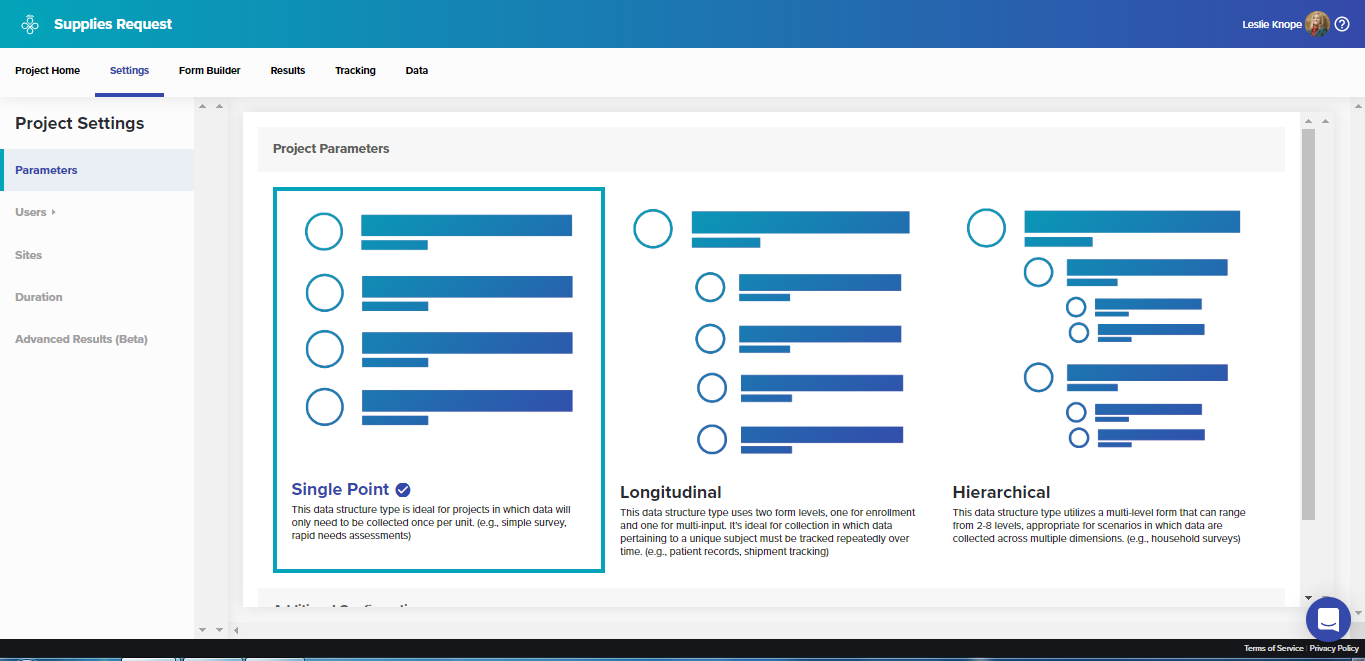Click the Project Settings heading
The width and height of the screenshot is (1365, 661).
click(x=80, y=124)
